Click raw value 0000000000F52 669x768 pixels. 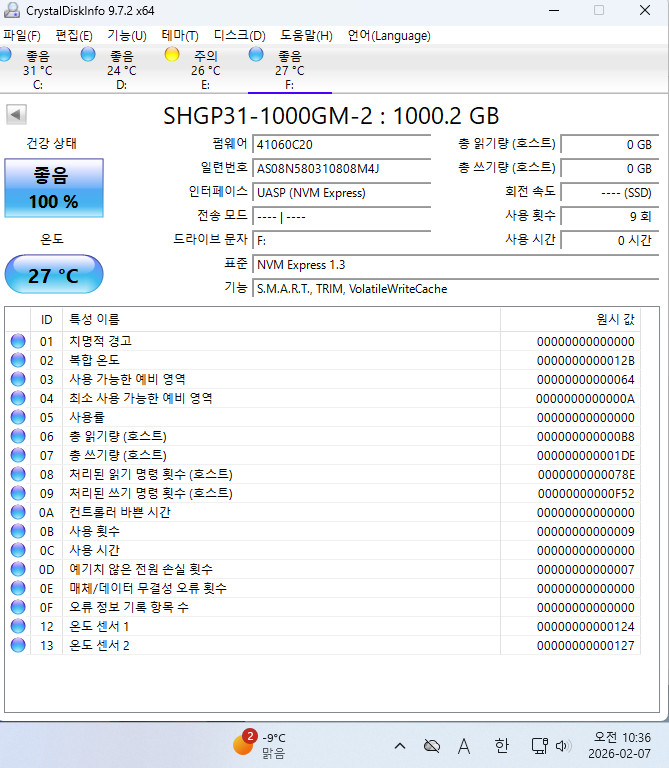coord(586,494)
